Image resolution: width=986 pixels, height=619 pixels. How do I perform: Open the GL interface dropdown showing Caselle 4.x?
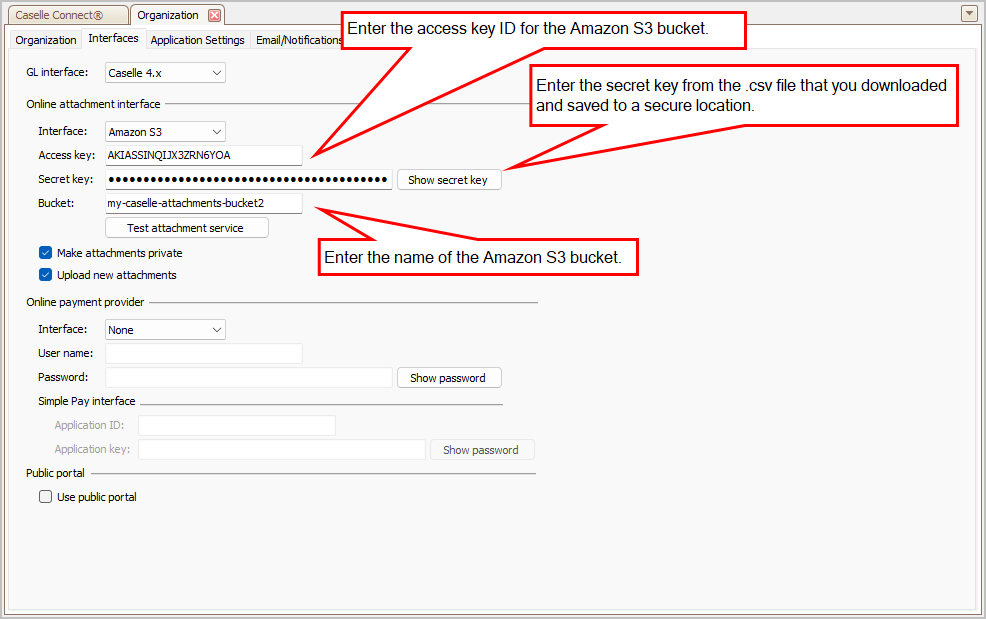pyautogui.click(x=165, y=73)
